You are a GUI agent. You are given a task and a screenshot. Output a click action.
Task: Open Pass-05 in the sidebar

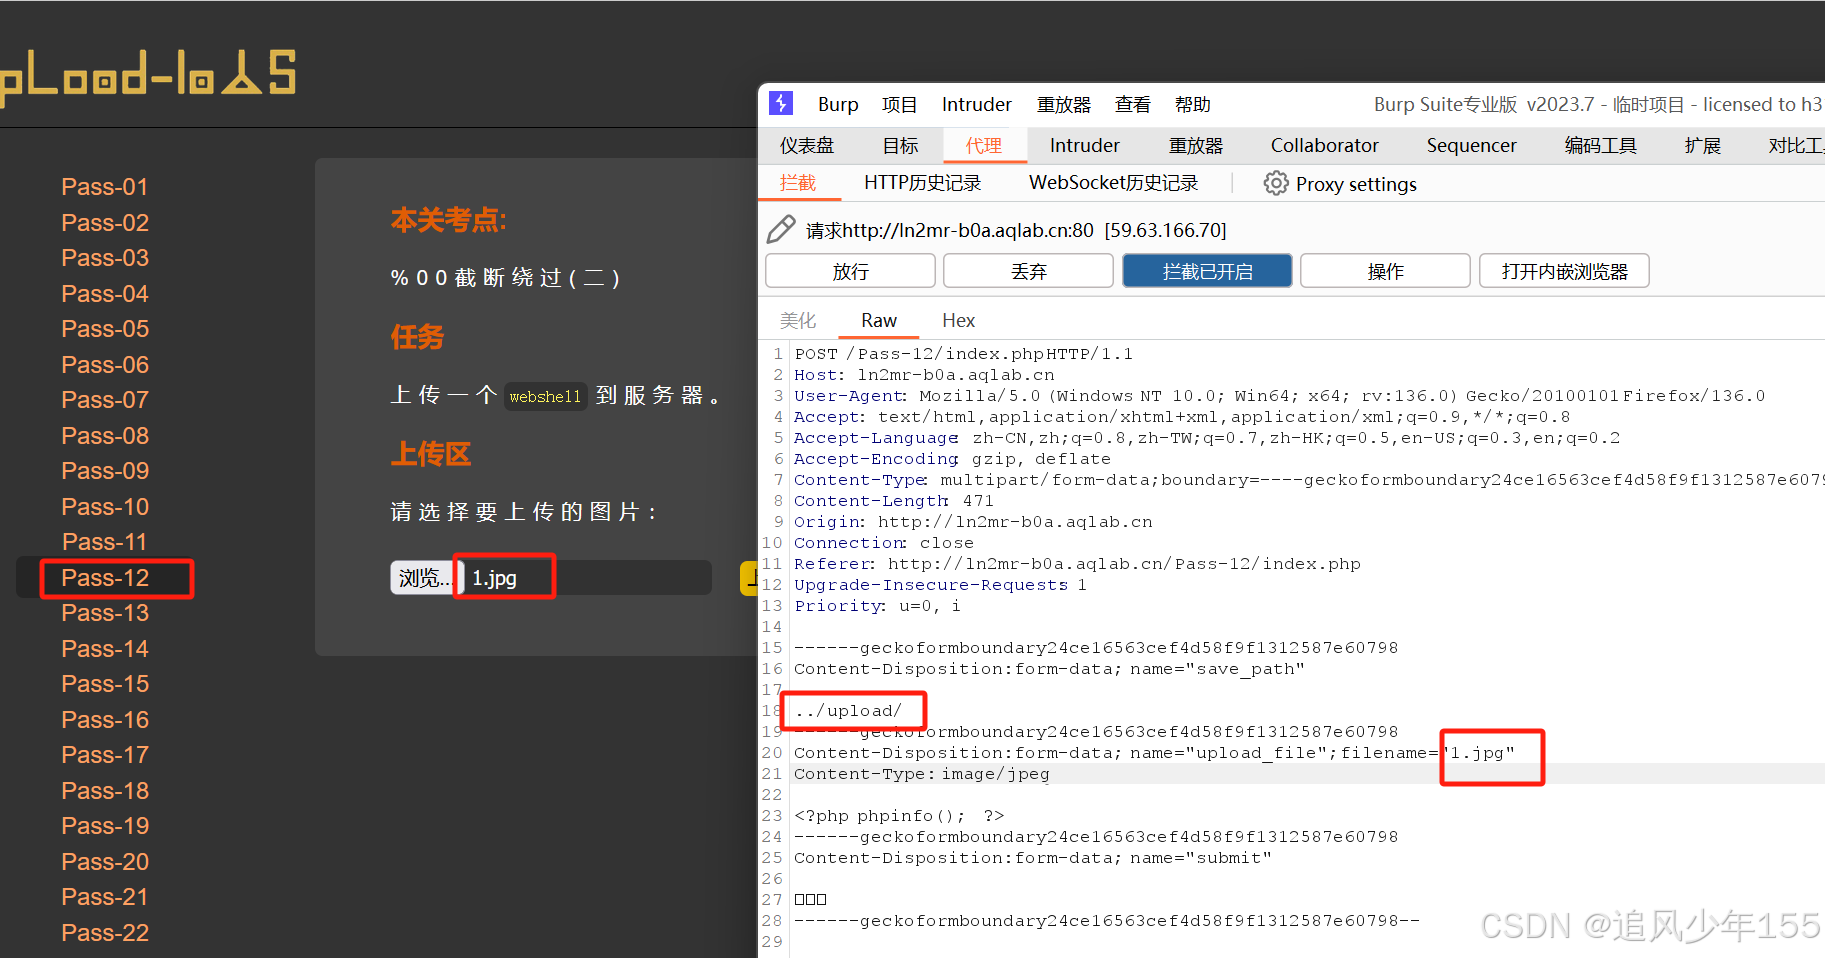pyautogui.click(x=105, y=329)
